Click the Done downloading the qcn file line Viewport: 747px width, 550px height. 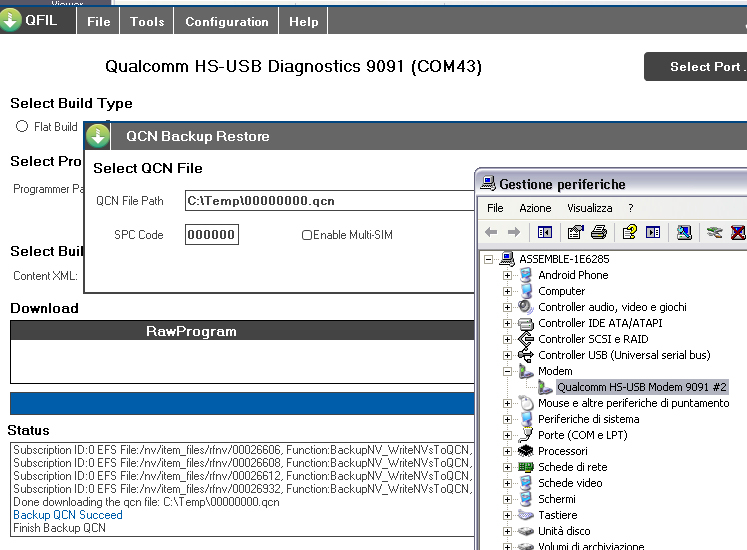click(x=146, y=502)
